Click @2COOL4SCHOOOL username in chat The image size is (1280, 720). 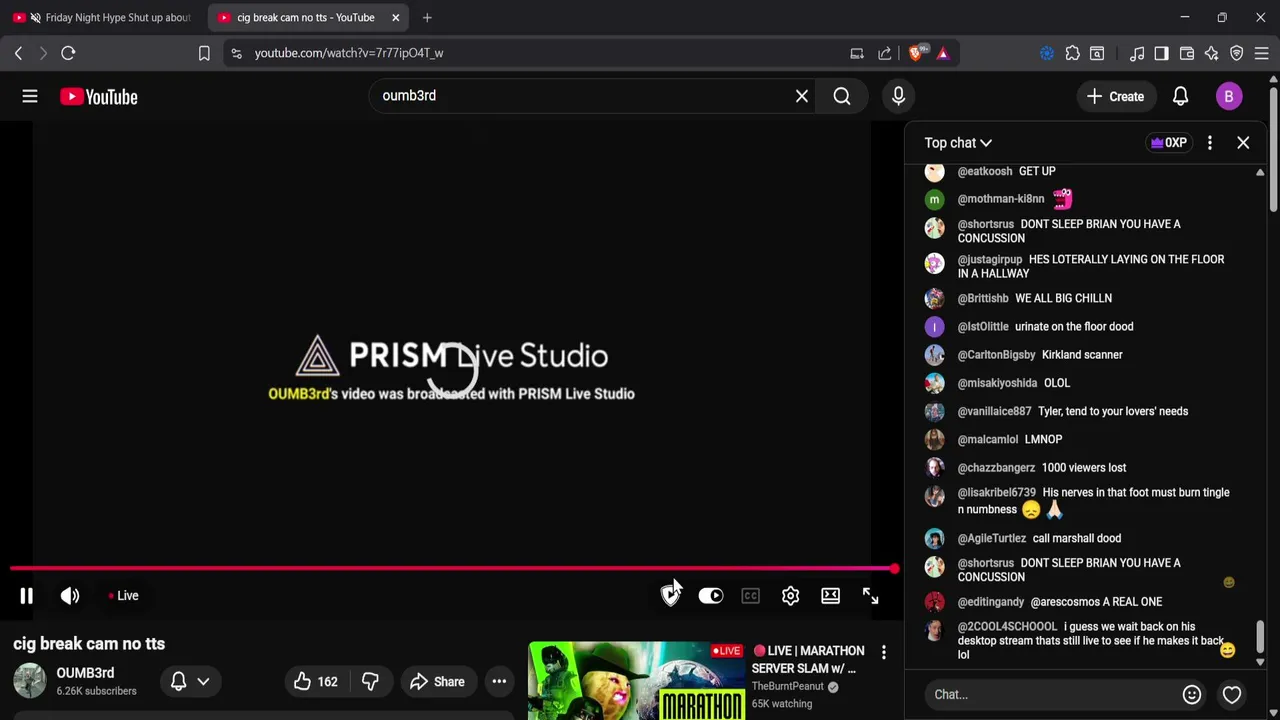(1007, 627)
